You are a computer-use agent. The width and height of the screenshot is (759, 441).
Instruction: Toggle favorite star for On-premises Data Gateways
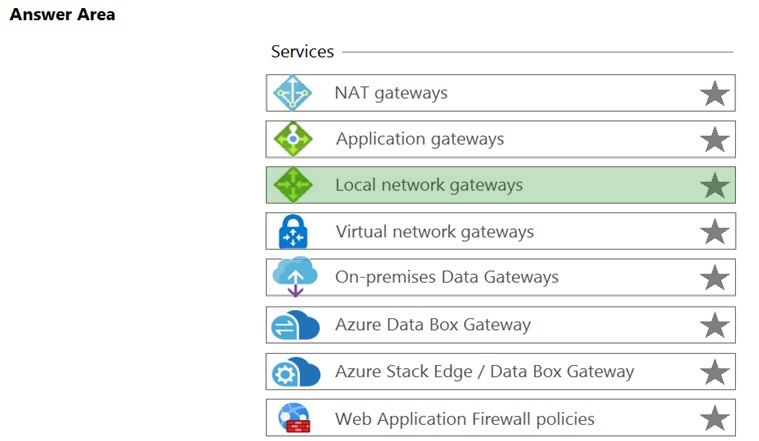tap(714, 278)
